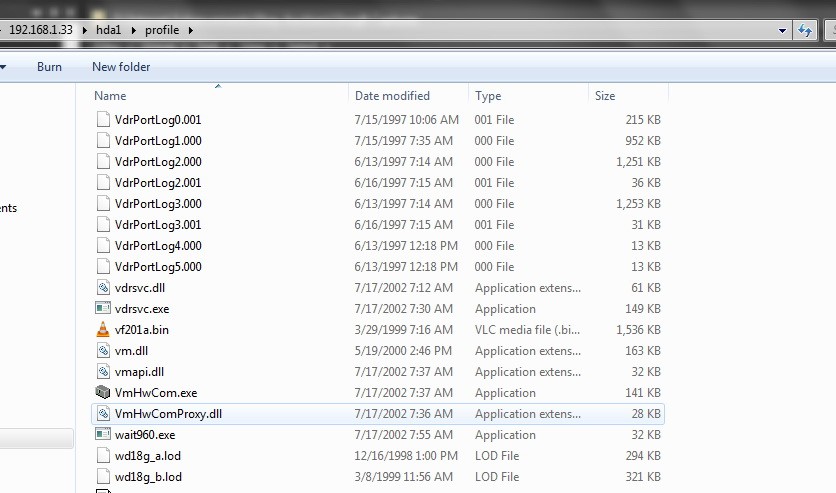Screen dimensions: 836x493
Task: Click the VLC cone icon for vf201a.bin
Action: click(103, 330)
